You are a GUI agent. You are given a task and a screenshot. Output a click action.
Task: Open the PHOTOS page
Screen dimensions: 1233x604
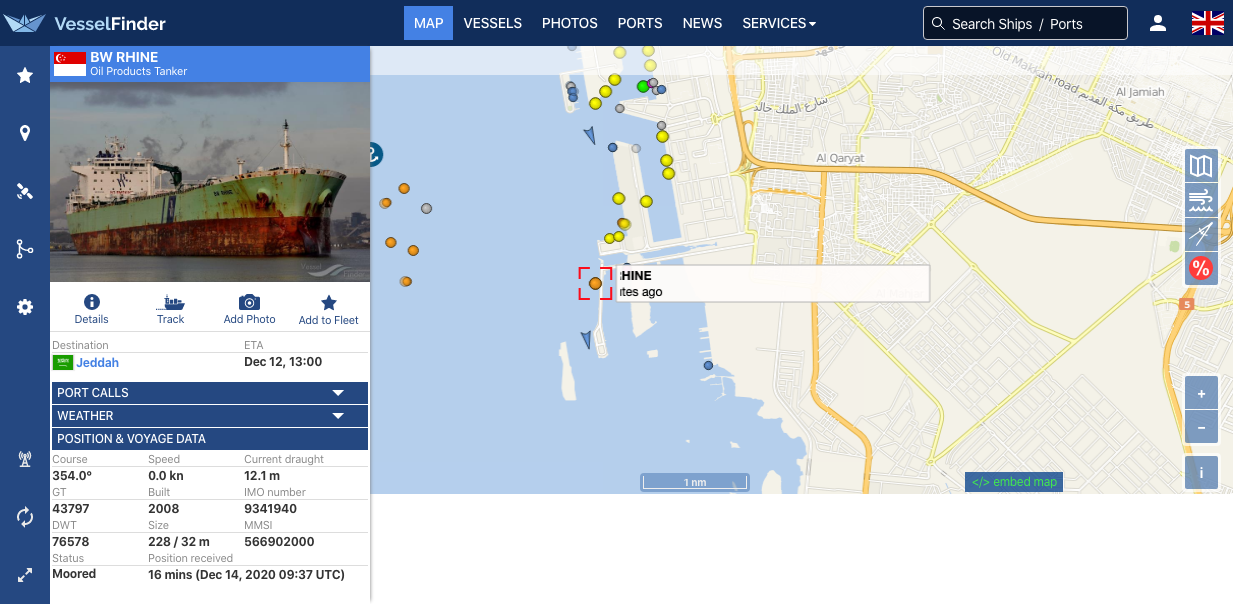point(570,23)
